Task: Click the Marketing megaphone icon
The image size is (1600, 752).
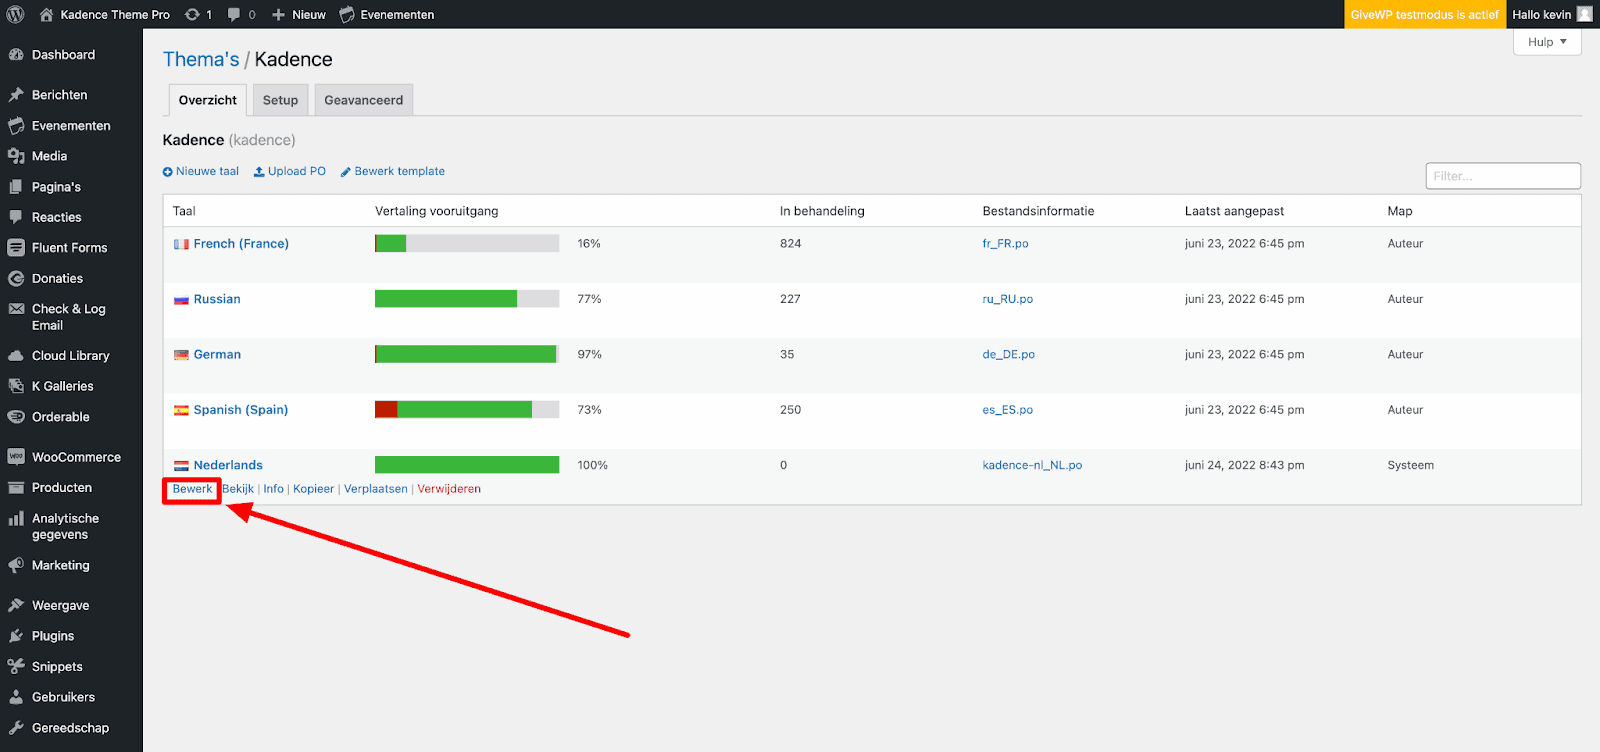Action: (x=16, y=565)
